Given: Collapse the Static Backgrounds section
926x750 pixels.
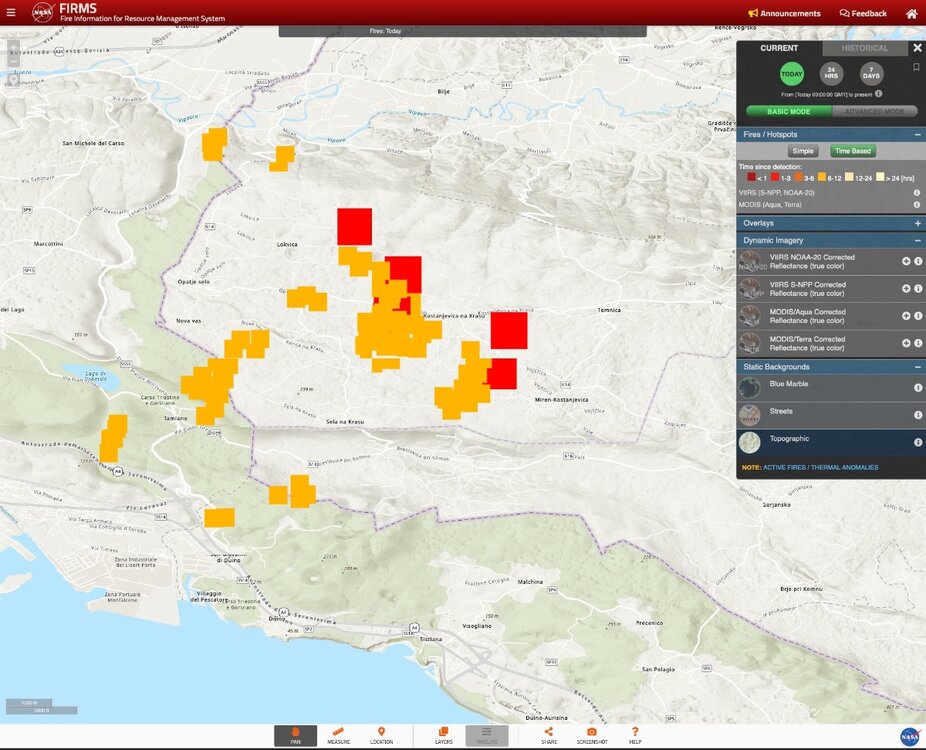Looking at the screenshot, I should tap(917, 367).
